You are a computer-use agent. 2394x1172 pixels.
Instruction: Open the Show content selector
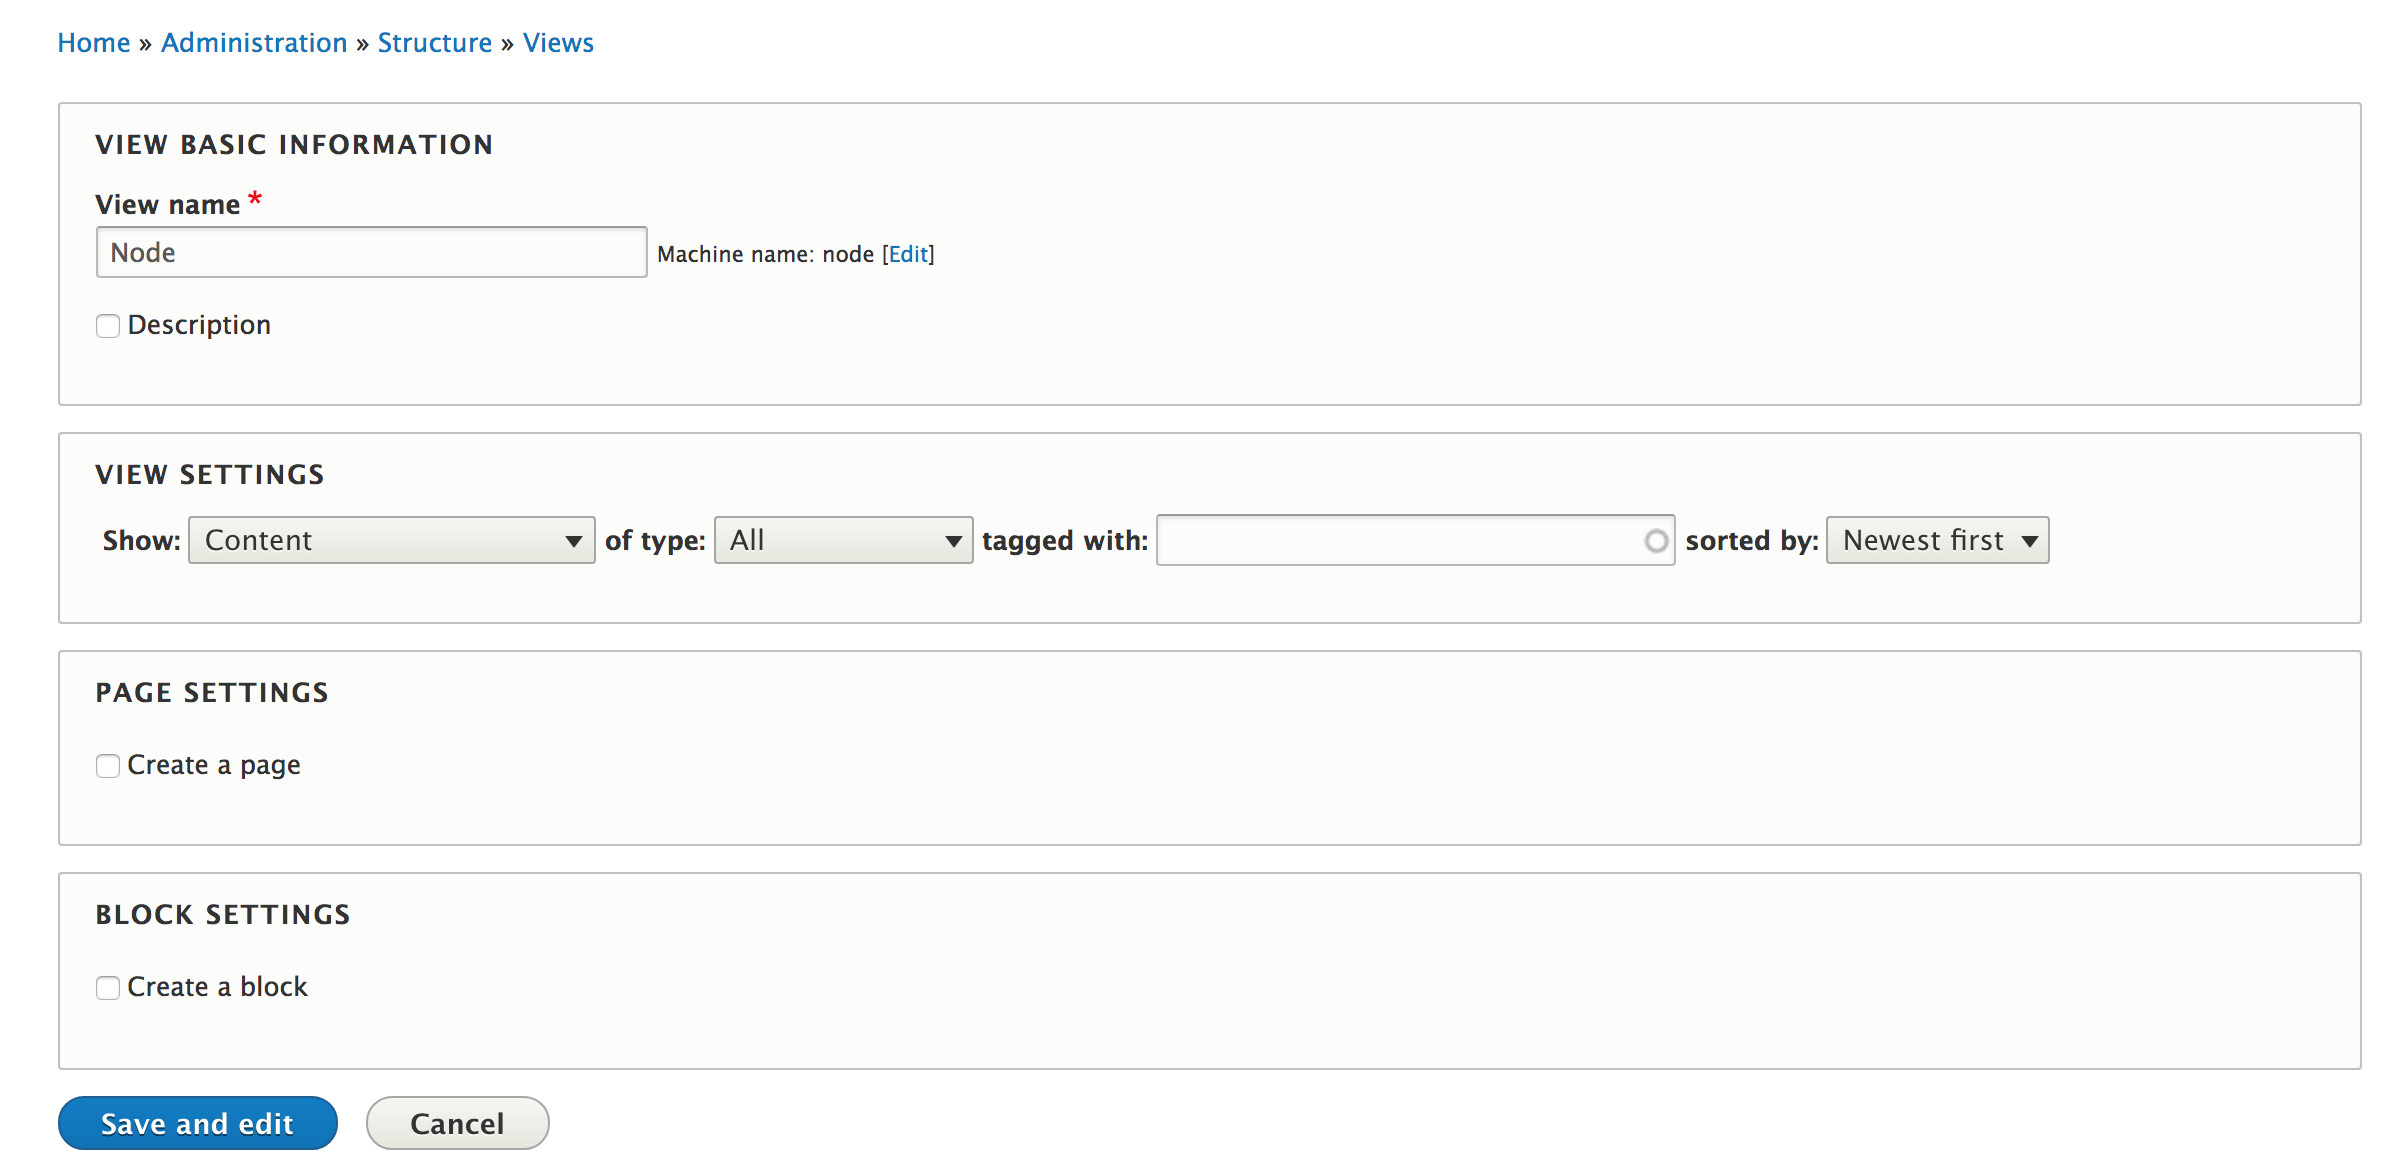click(x=390, y=539)
